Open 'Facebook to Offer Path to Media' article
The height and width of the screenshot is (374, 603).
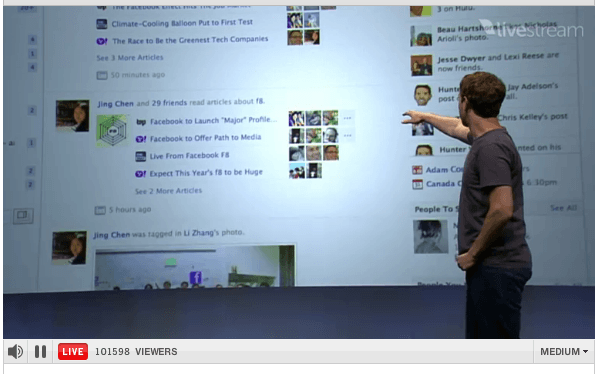[x=205, y=138]
